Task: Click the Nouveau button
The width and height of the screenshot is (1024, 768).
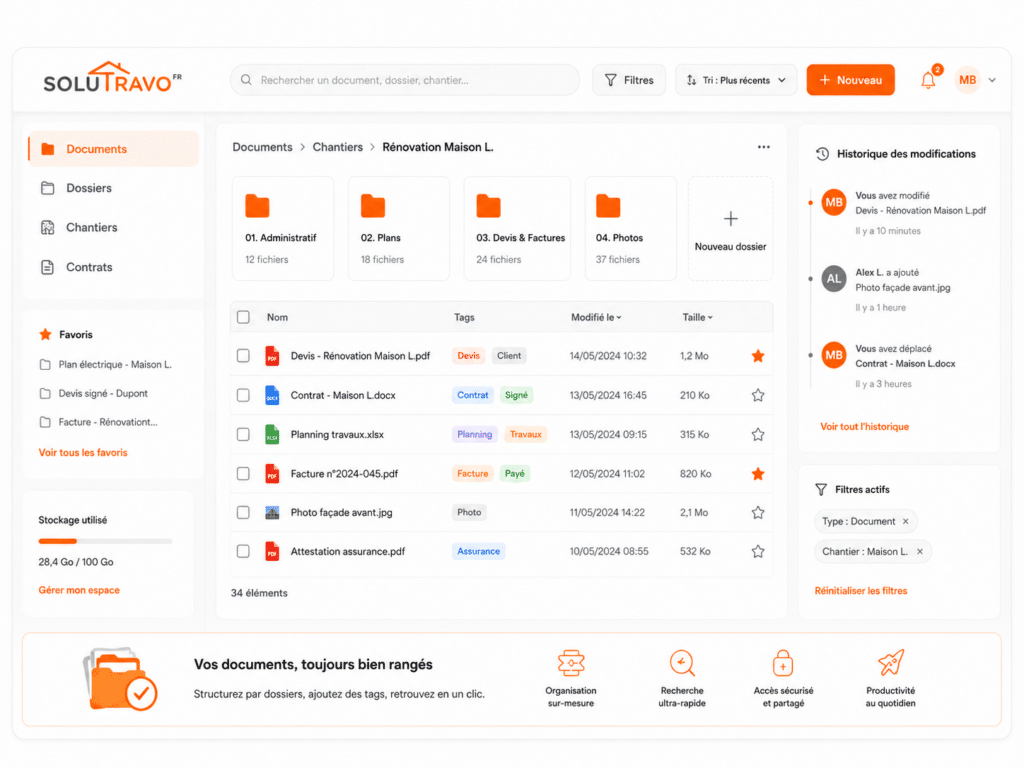Action: pos(850,80)
